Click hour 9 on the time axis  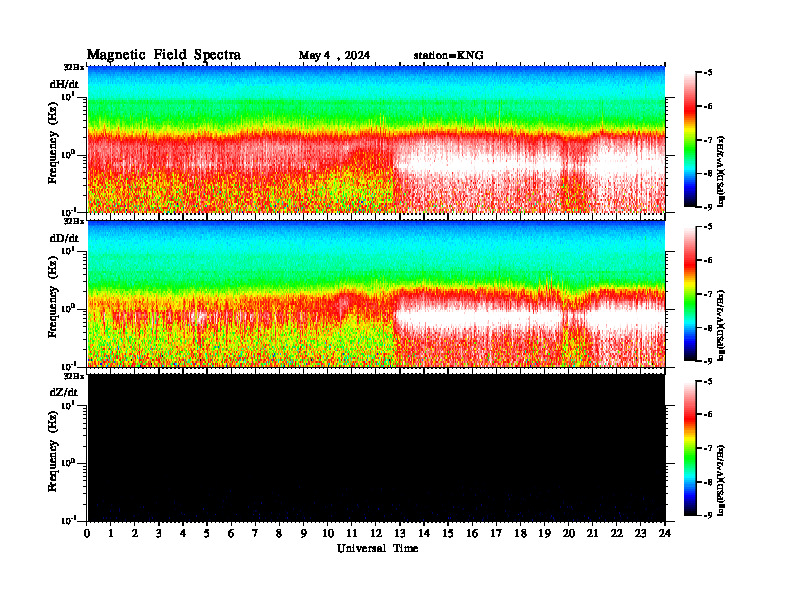pyautogui.click(x=303, y=534)
